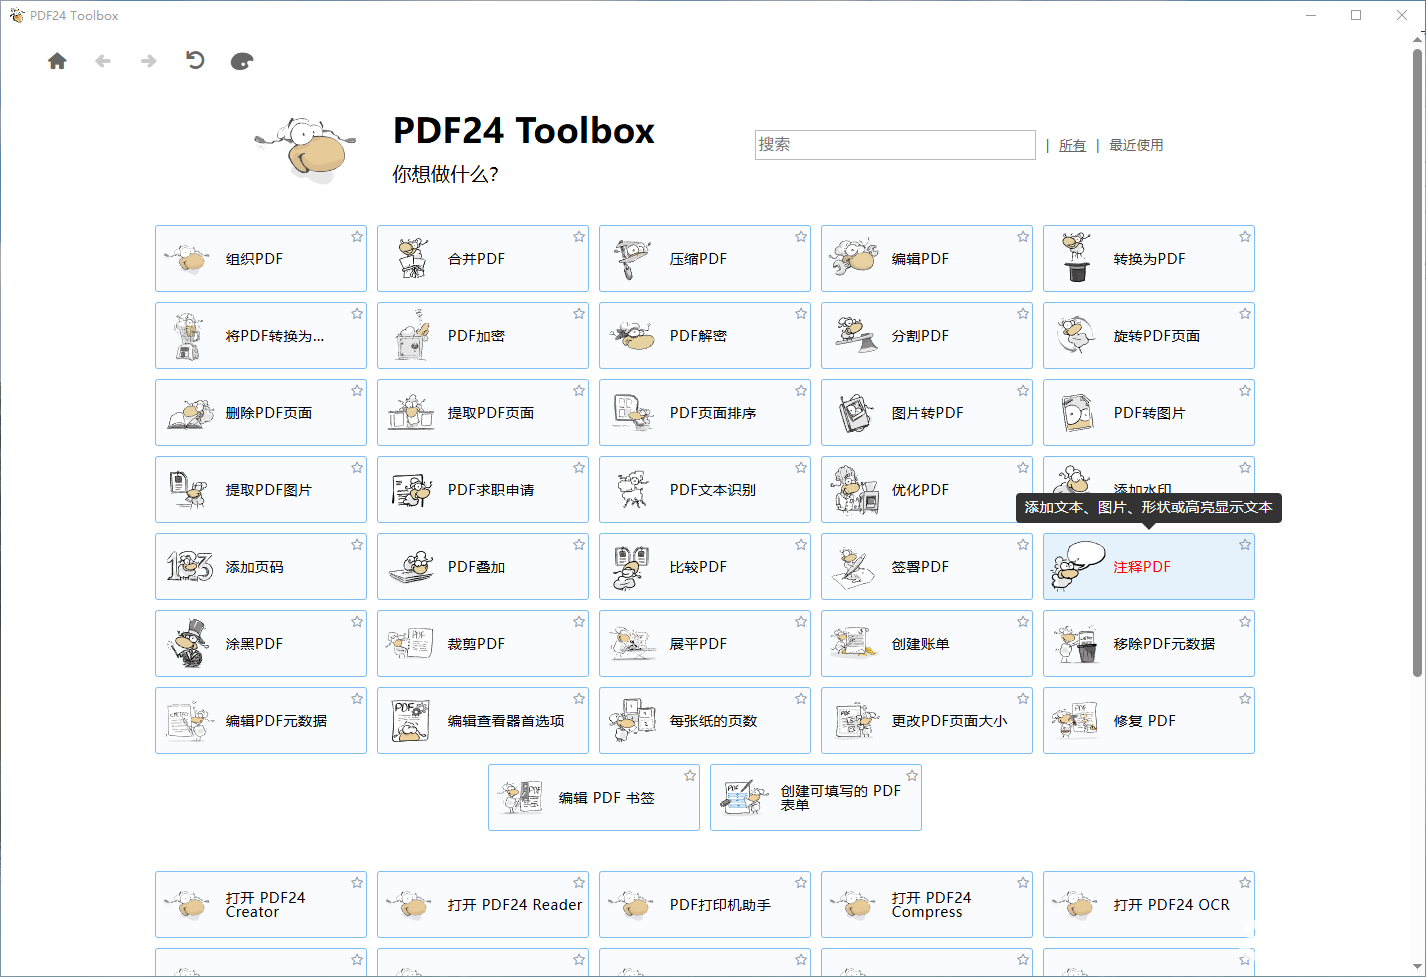The image size is (1426, 977).
Task: Click the forward navigation arrow
Action: (x=148, y=61)
